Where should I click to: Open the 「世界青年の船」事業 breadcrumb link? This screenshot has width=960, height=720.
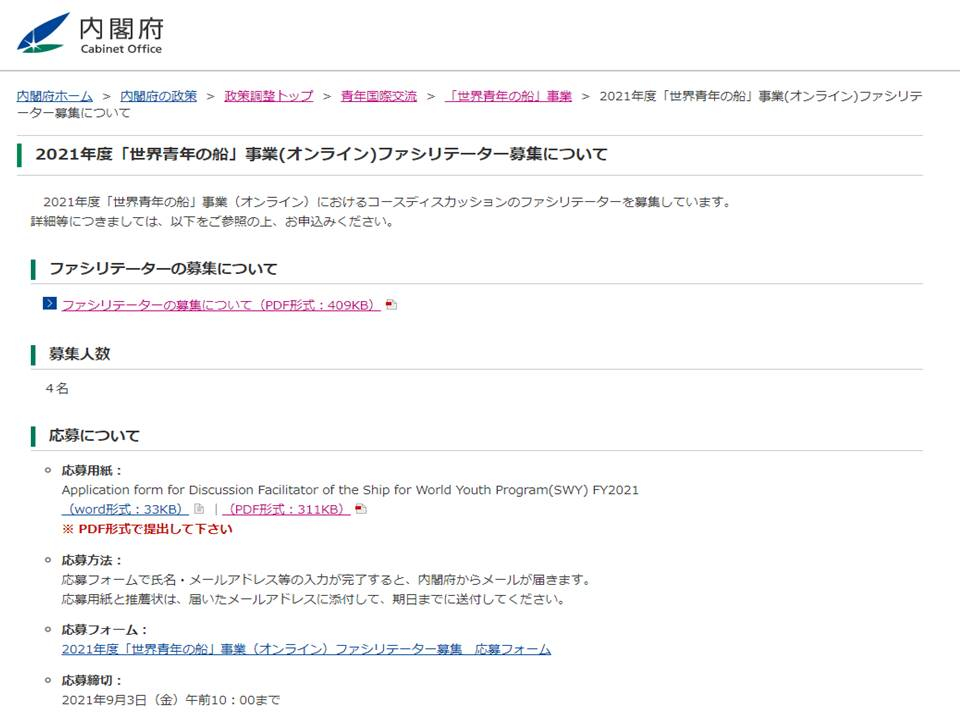pyautogui.click(x=508, y=96)
